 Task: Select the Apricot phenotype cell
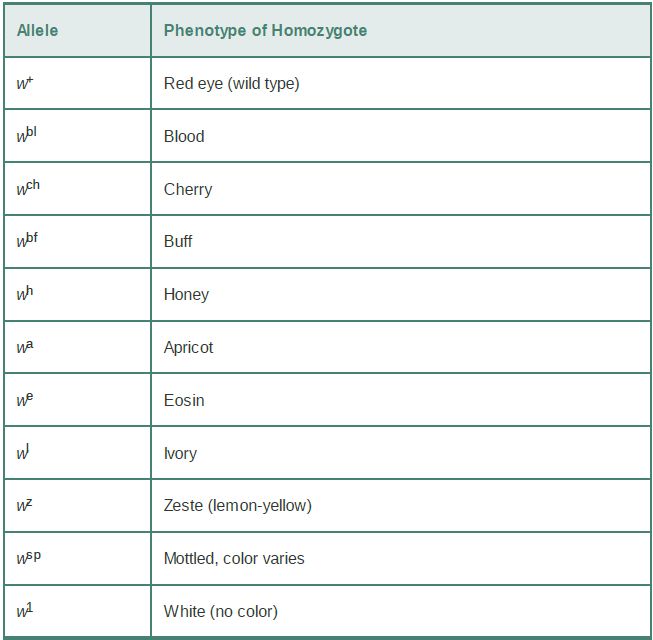pyautogui.click(x=401, y=347)
